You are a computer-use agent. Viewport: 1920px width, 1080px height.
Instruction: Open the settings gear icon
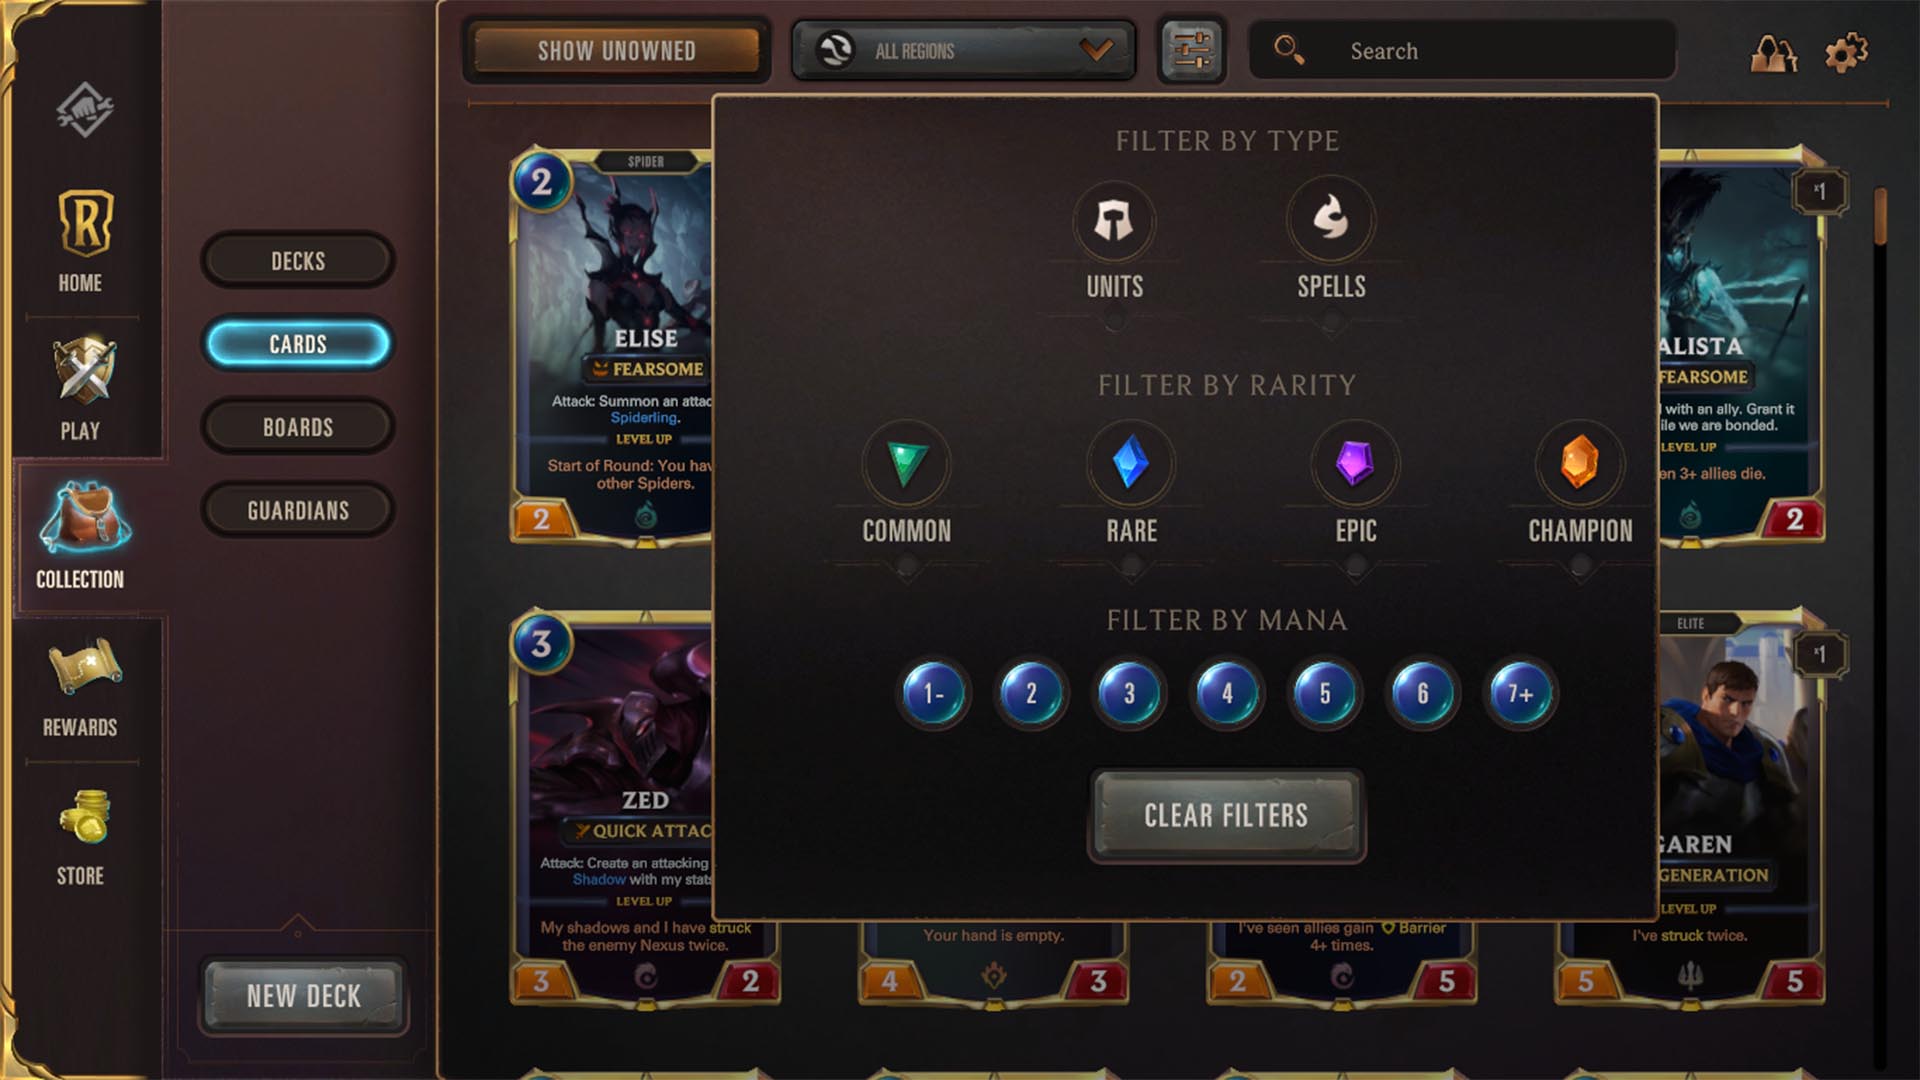tap(1846, 52)
